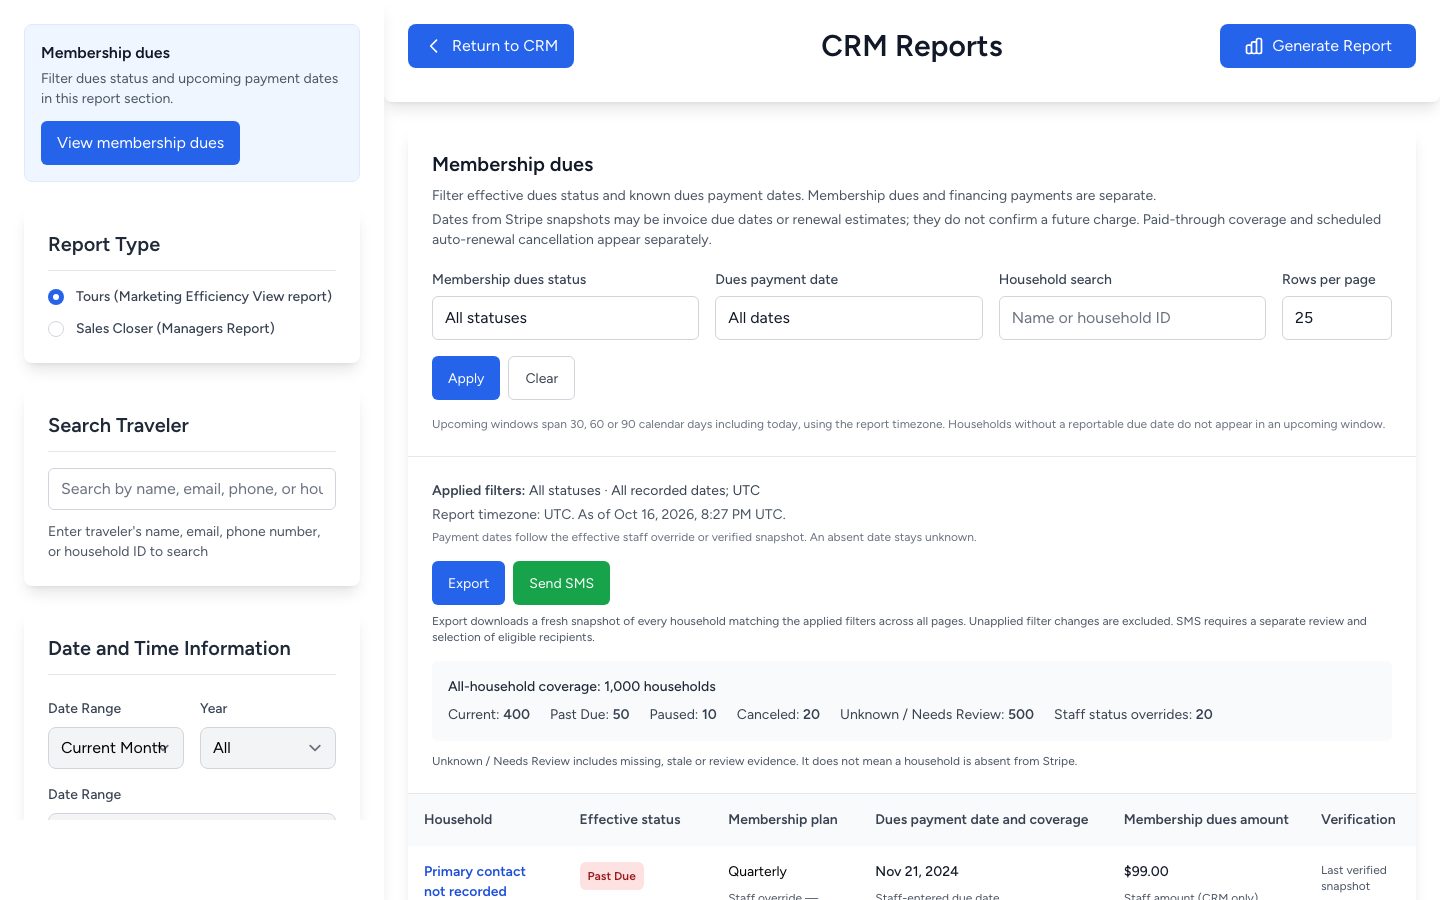Click the CRM Reports page title
The image size is (1440, 900).
click(912, 46)
